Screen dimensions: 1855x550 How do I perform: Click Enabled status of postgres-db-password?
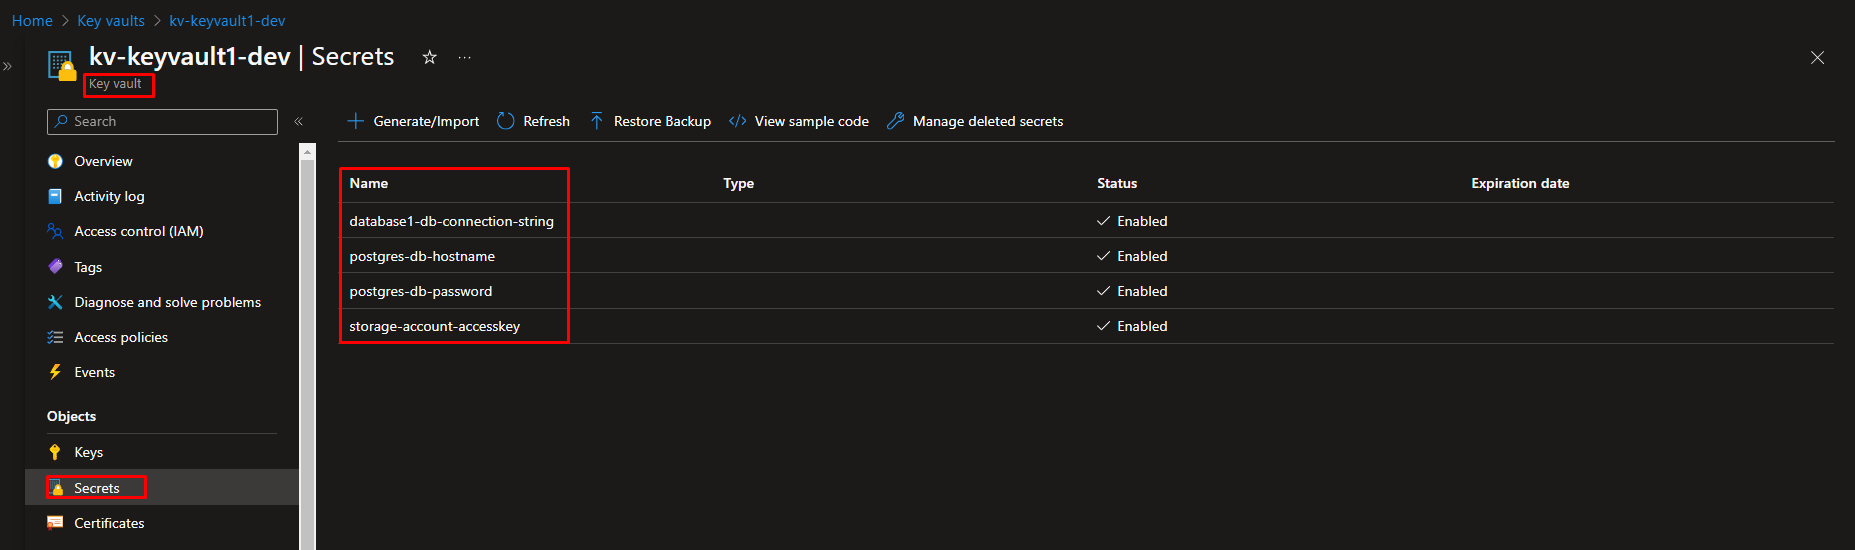pyautogui.click(x=1132, y=291)
